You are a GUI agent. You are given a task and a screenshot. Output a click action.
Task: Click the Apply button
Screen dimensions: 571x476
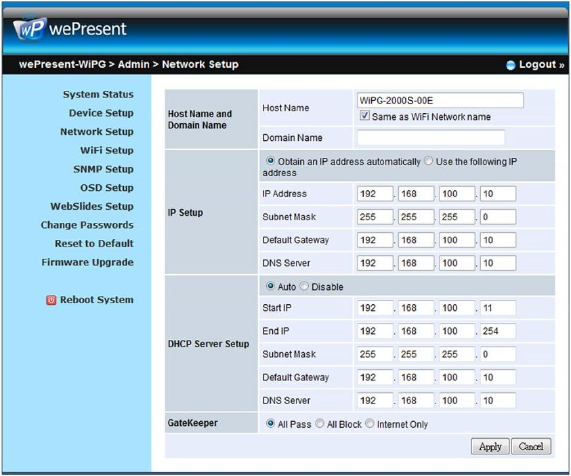(490, 447)
